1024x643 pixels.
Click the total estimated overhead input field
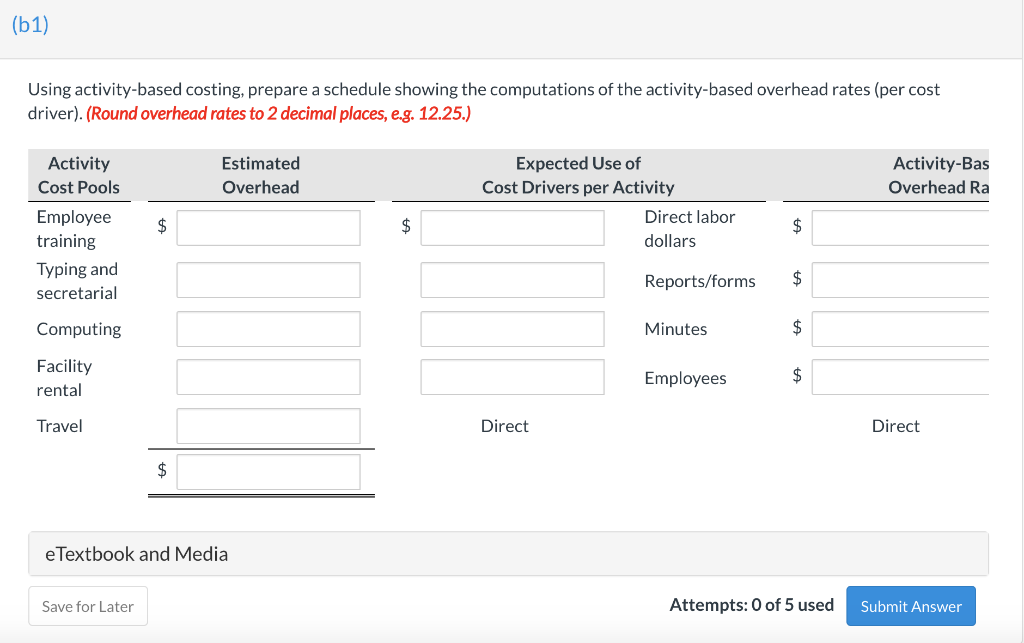click(268, 471)
